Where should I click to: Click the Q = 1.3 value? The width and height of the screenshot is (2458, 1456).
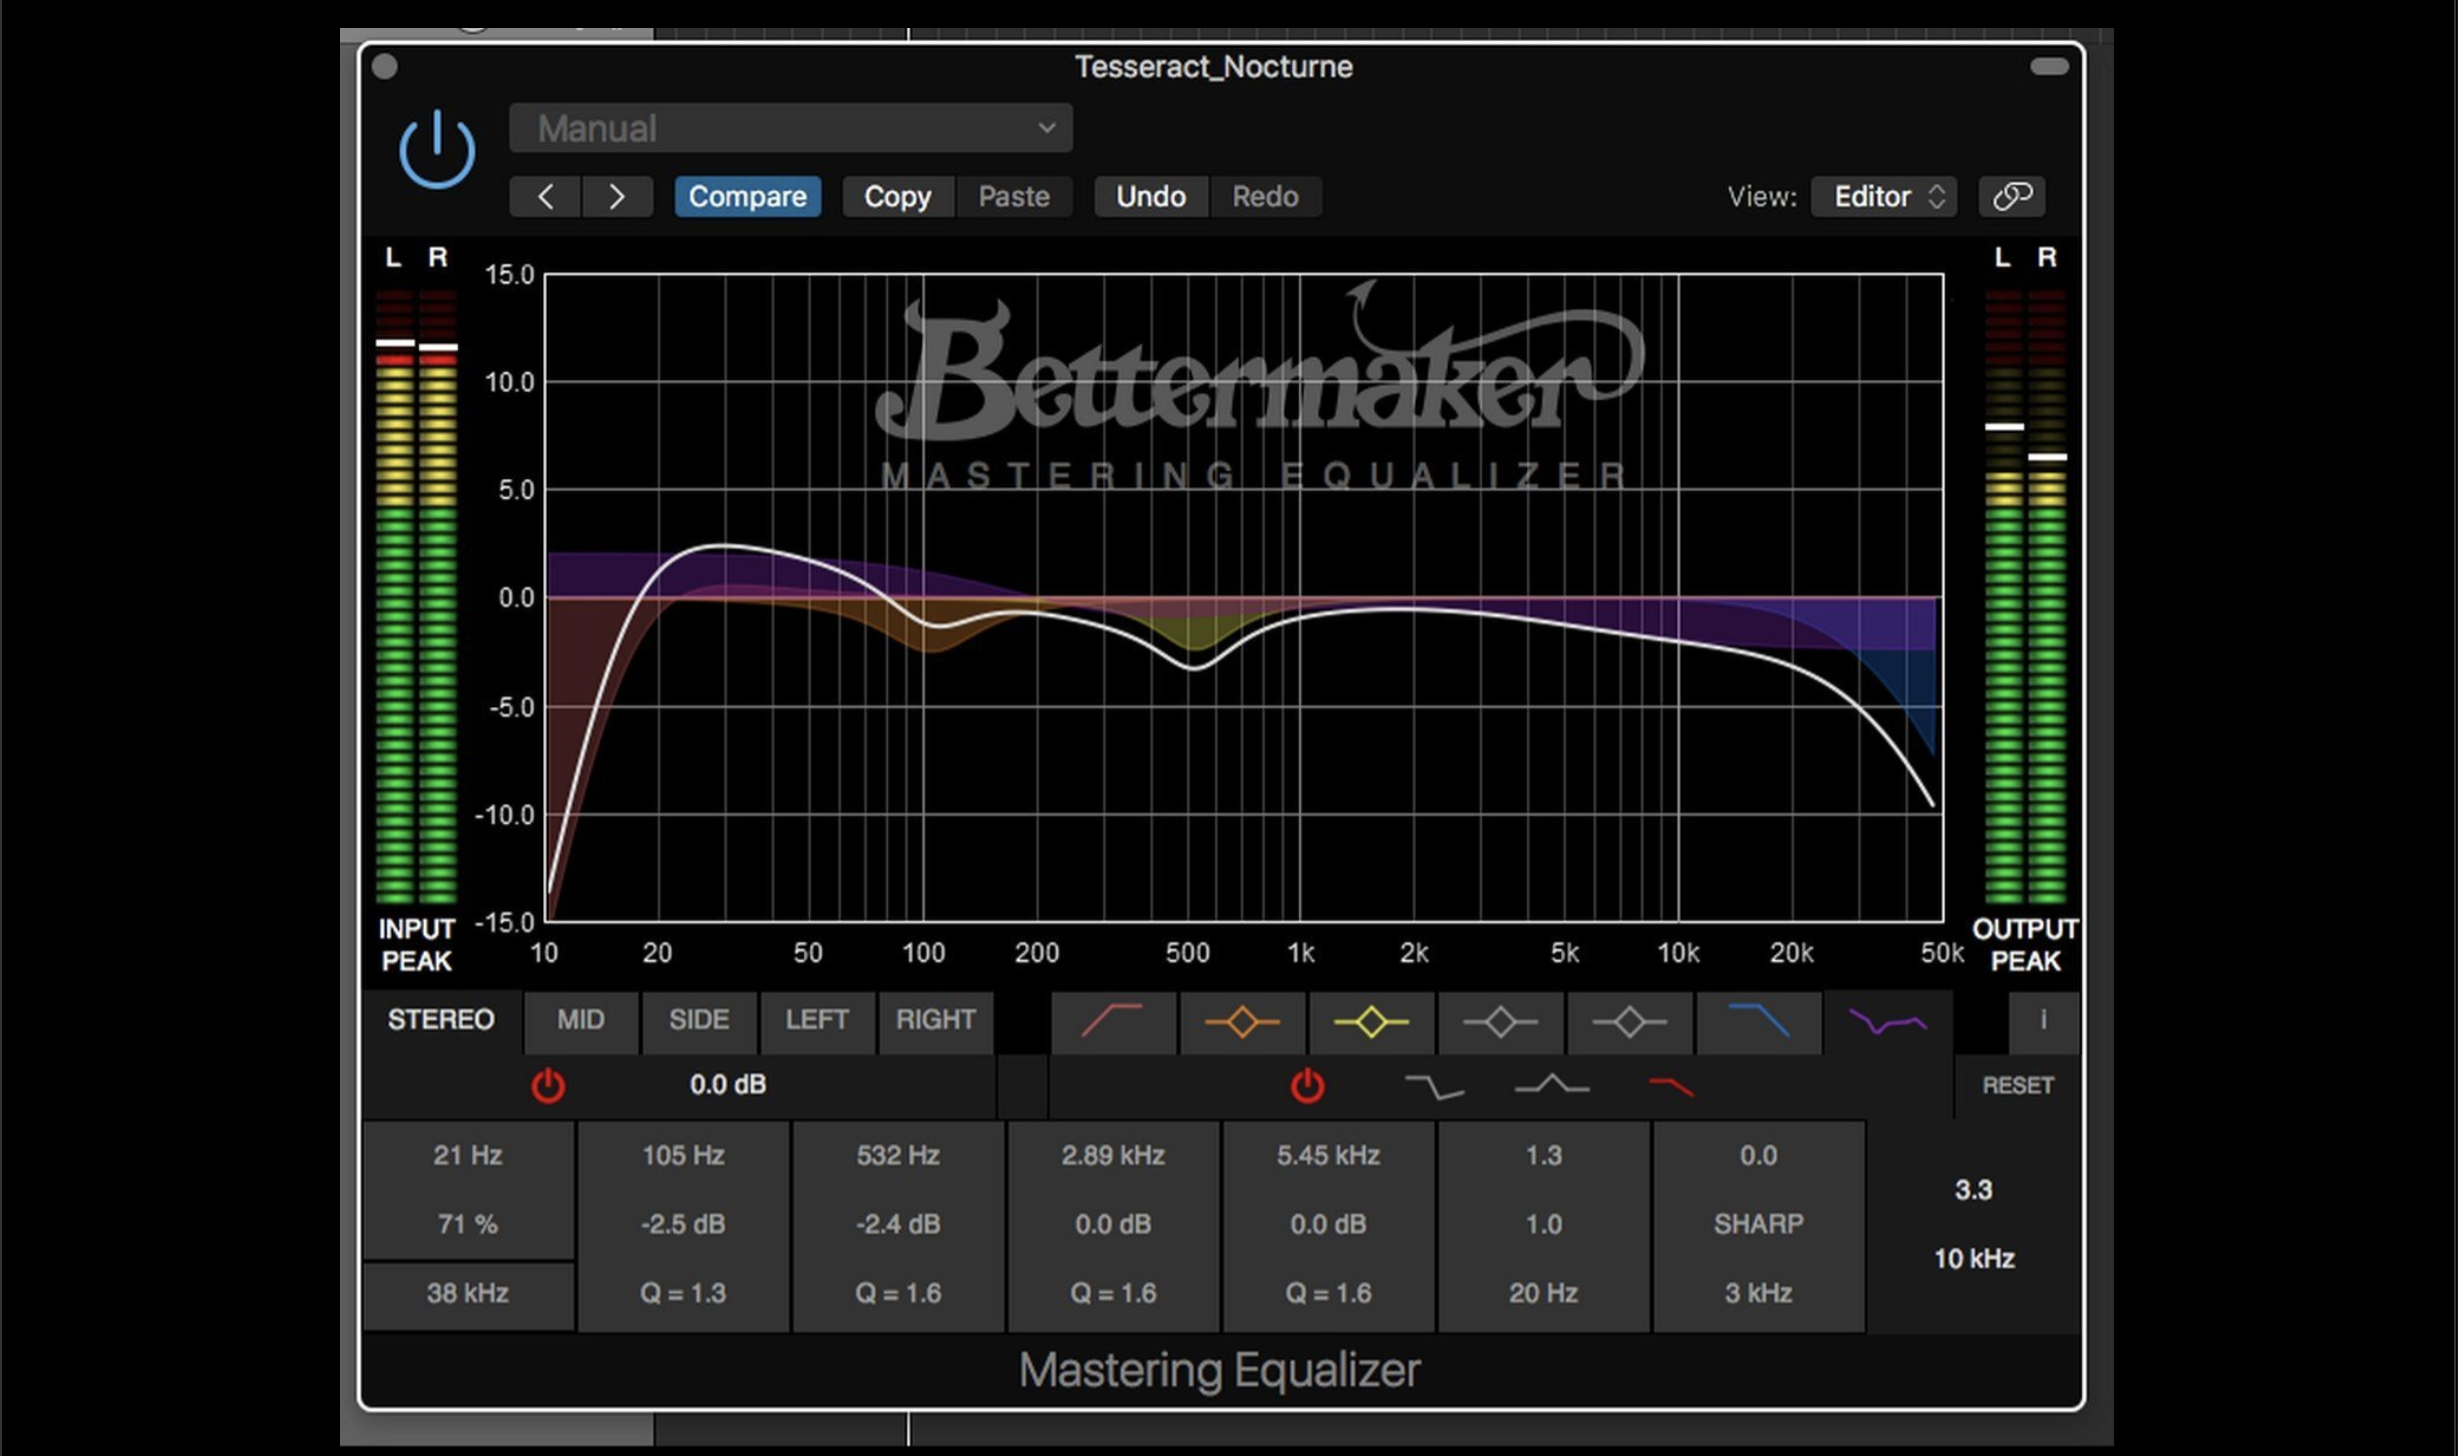click(683, 1294)
